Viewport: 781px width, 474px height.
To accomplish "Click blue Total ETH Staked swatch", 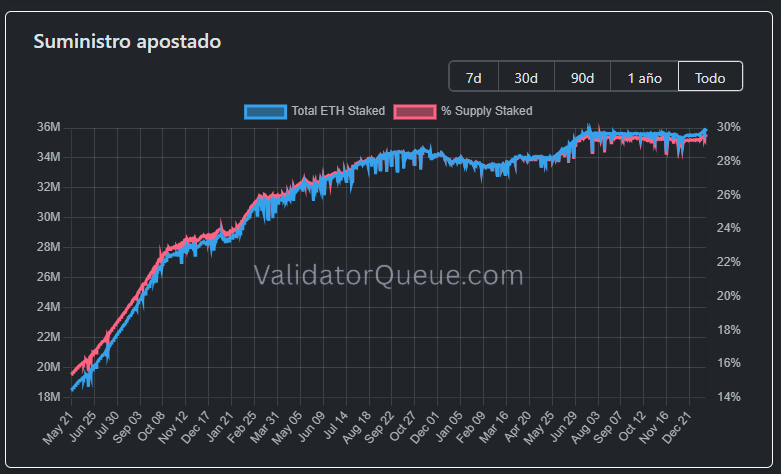I will pos(265,111).
